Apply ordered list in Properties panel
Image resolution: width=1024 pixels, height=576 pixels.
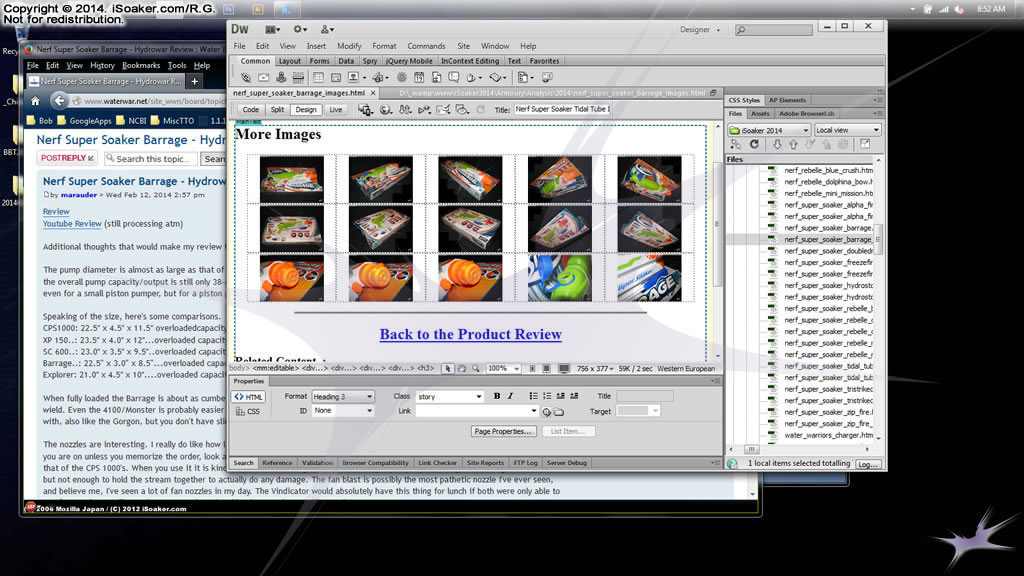click(x=547, y=396)
